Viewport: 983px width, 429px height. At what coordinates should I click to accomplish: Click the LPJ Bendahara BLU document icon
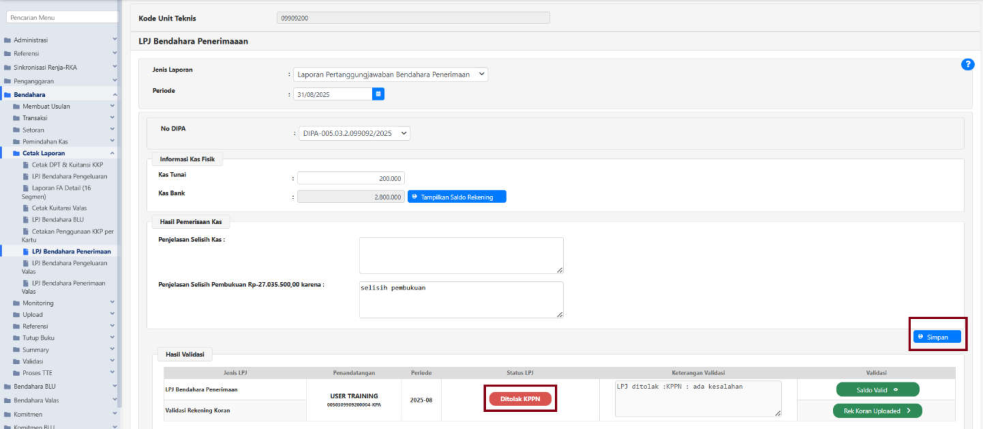coord(26,218)
